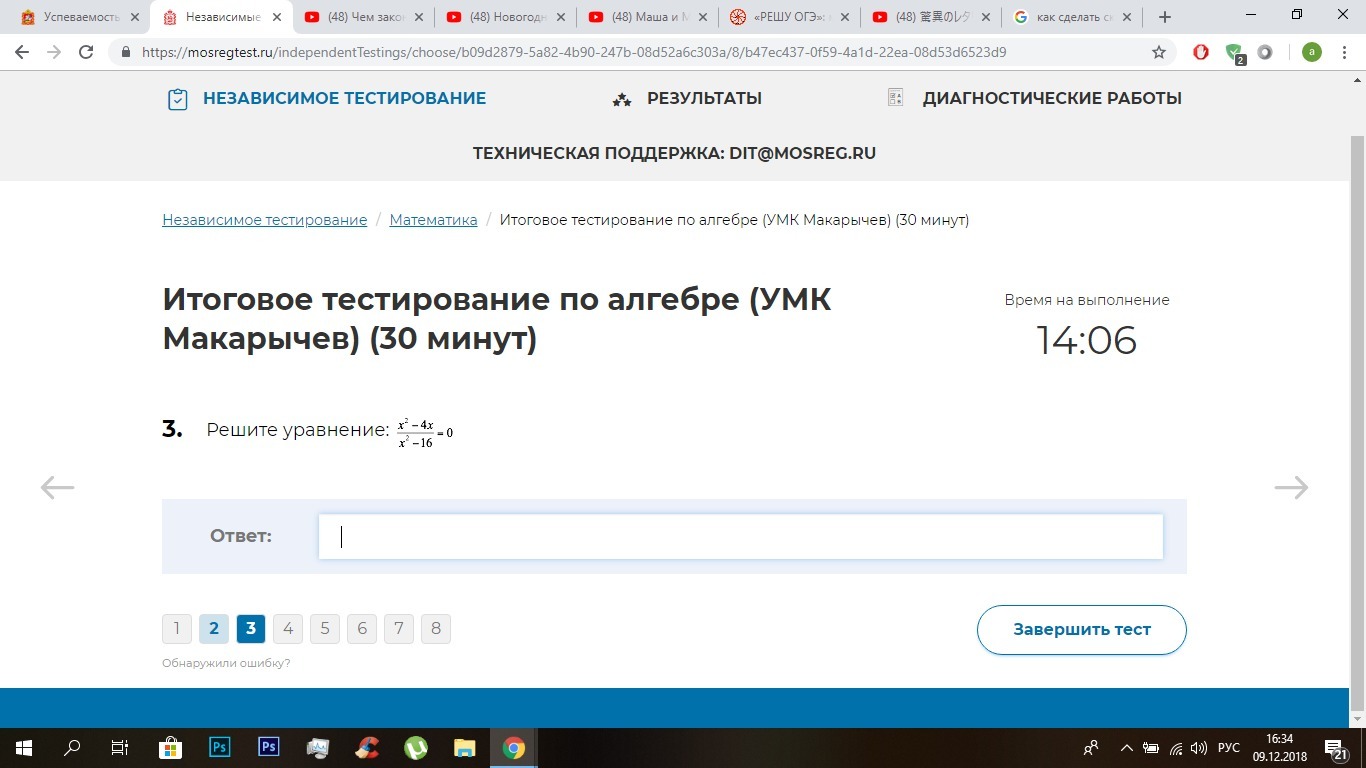Click Завершить тест button
The image size is (1366, 768).
1082,630
